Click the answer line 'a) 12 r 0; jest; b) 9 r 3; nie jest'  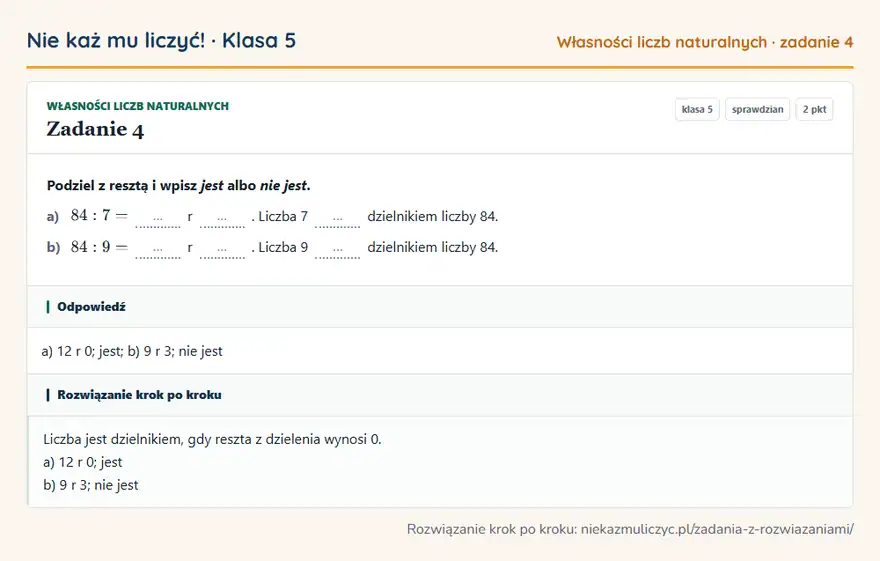[x=132, y=351]
